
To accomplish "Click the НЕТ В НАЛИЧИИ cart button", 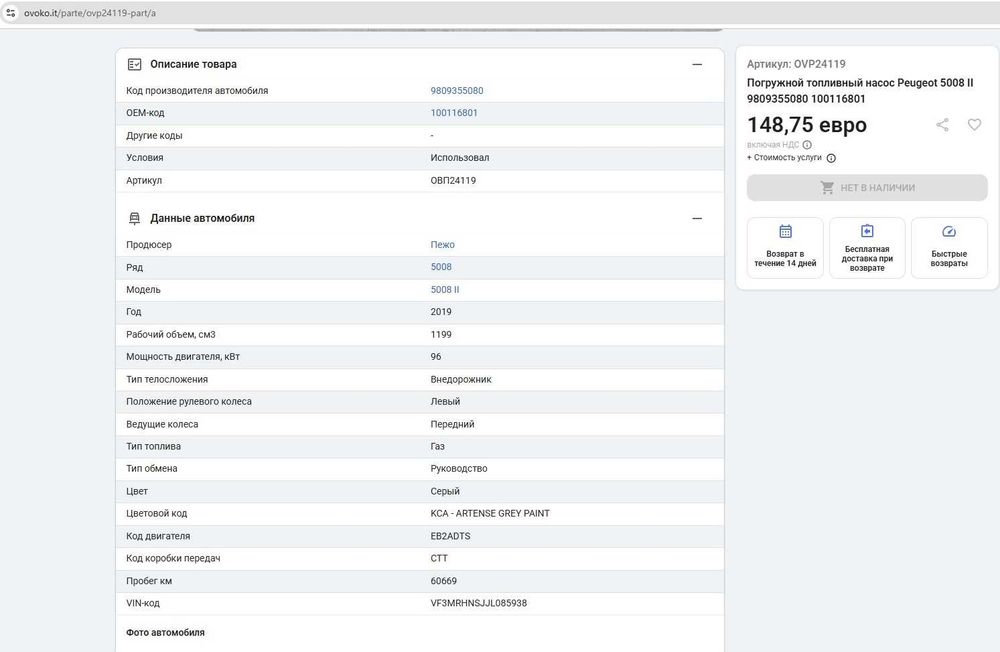I will point(867,188).
